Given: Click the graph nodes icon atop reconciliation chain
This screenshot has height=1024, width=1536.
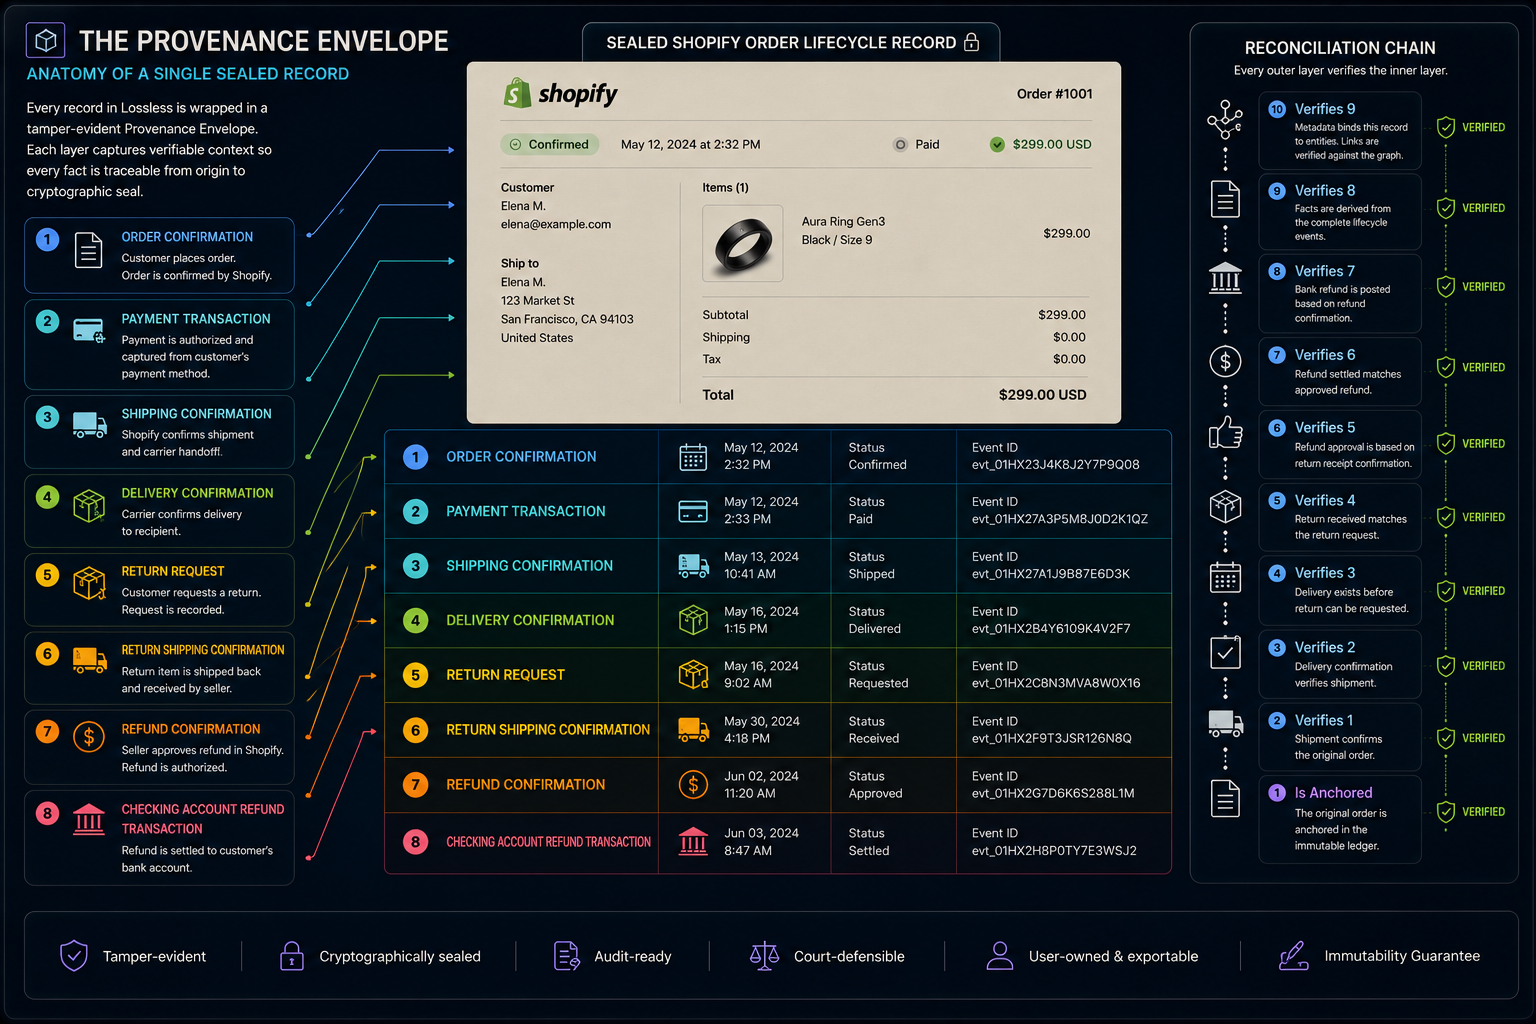Looking at the screenshot, I should (1225, 120).
